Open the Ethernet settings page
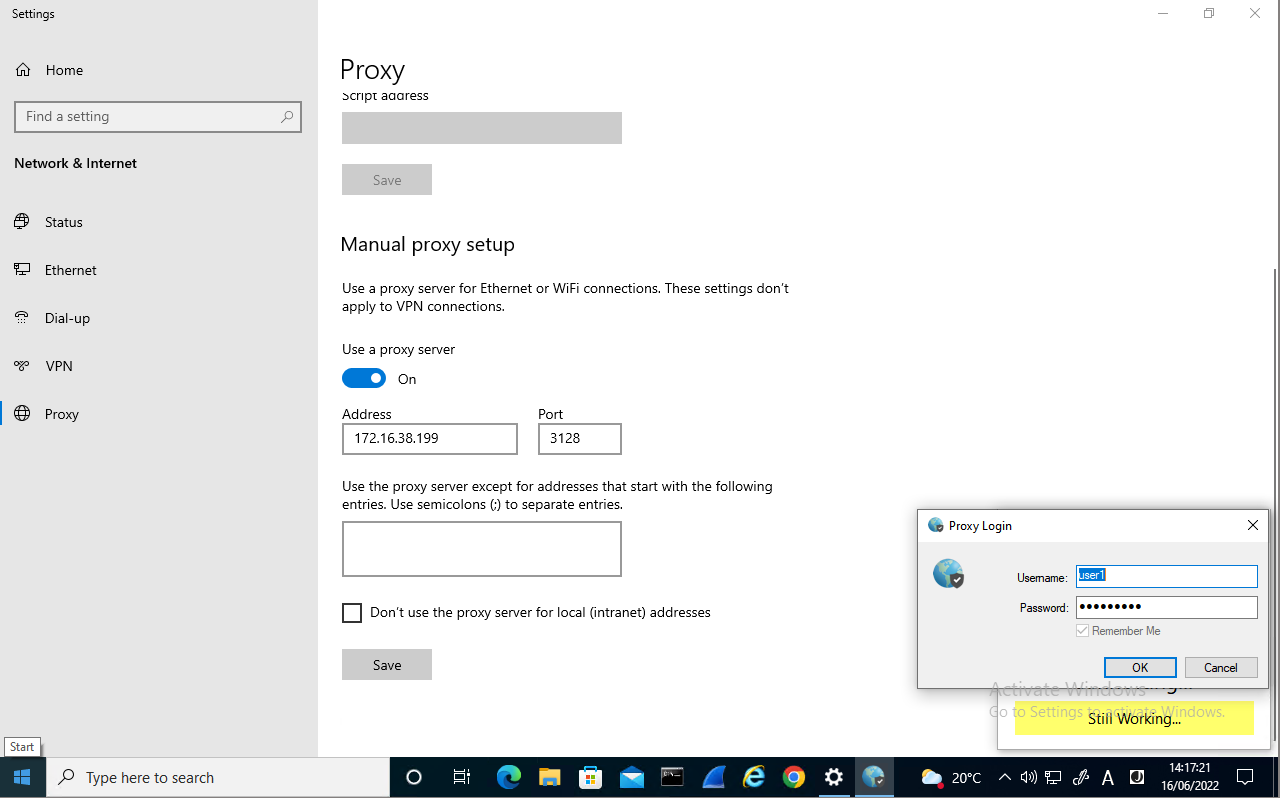1280x798 pixels. point(69,270)
